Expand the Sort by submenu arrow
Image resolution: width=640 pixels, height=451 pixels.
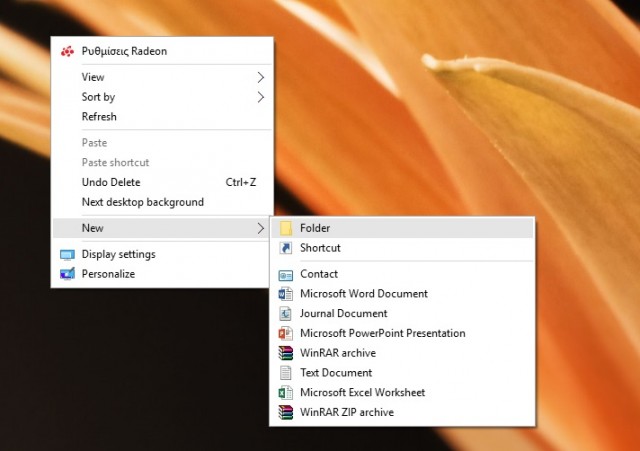261,97
